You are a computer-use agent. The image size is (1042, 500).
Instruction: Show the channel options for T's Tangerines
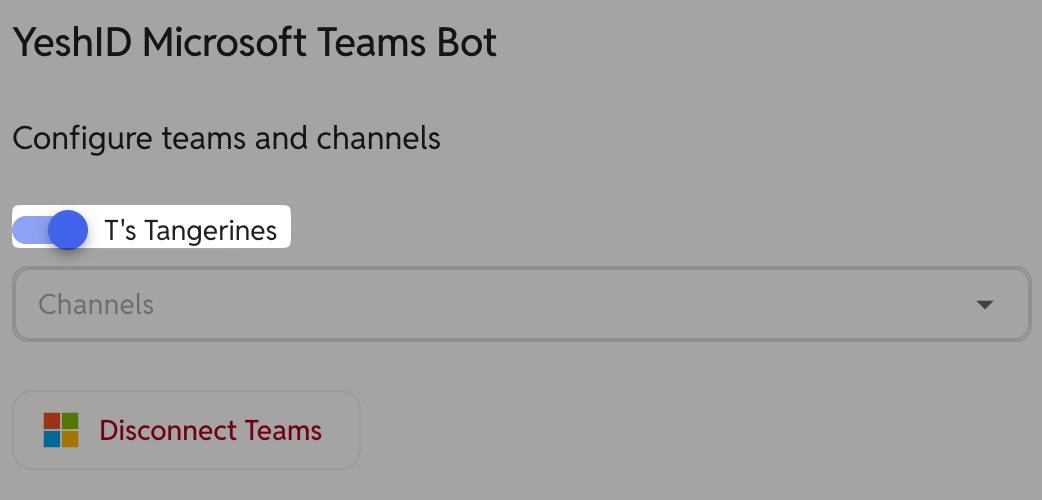click(x=522, y=305)
